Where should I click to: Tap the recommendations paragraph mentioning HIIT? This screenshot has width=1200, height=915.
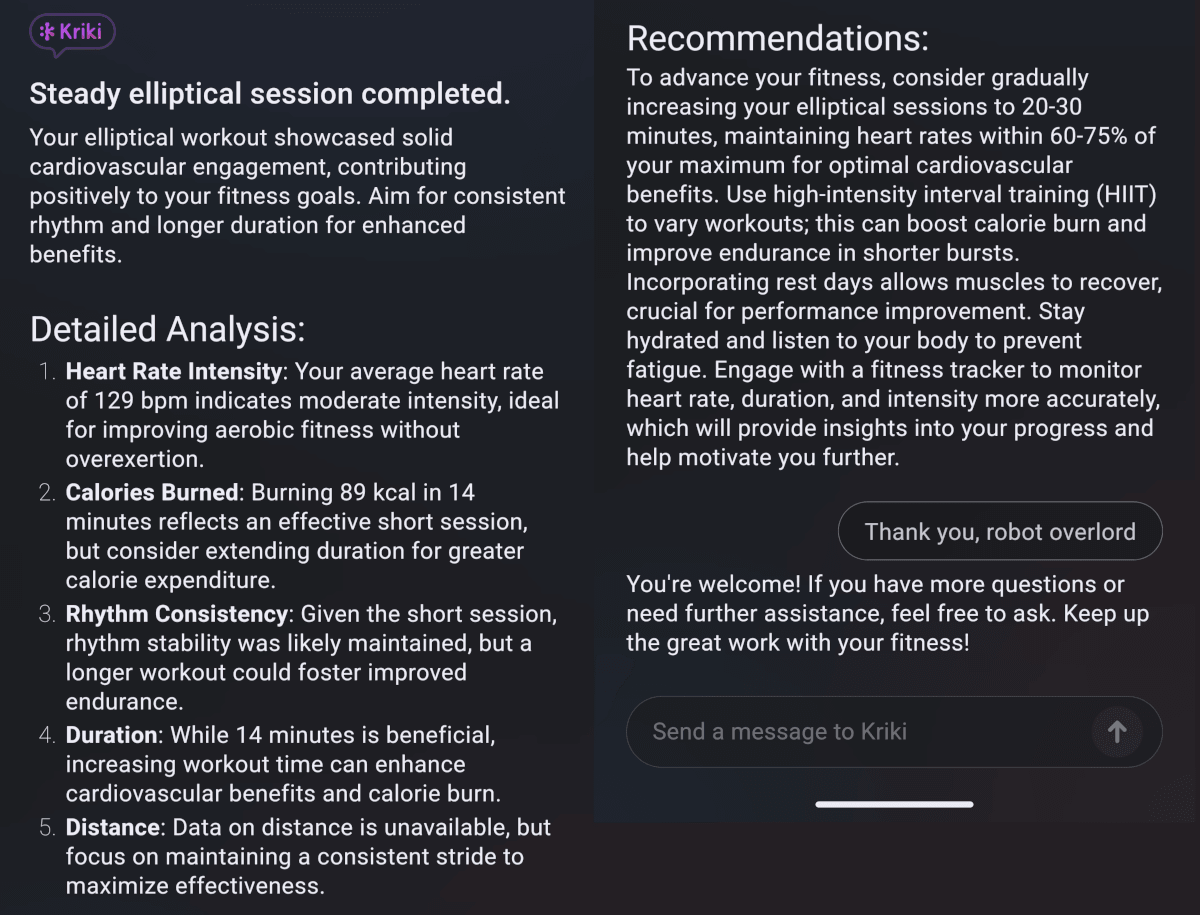pos(894,267)
